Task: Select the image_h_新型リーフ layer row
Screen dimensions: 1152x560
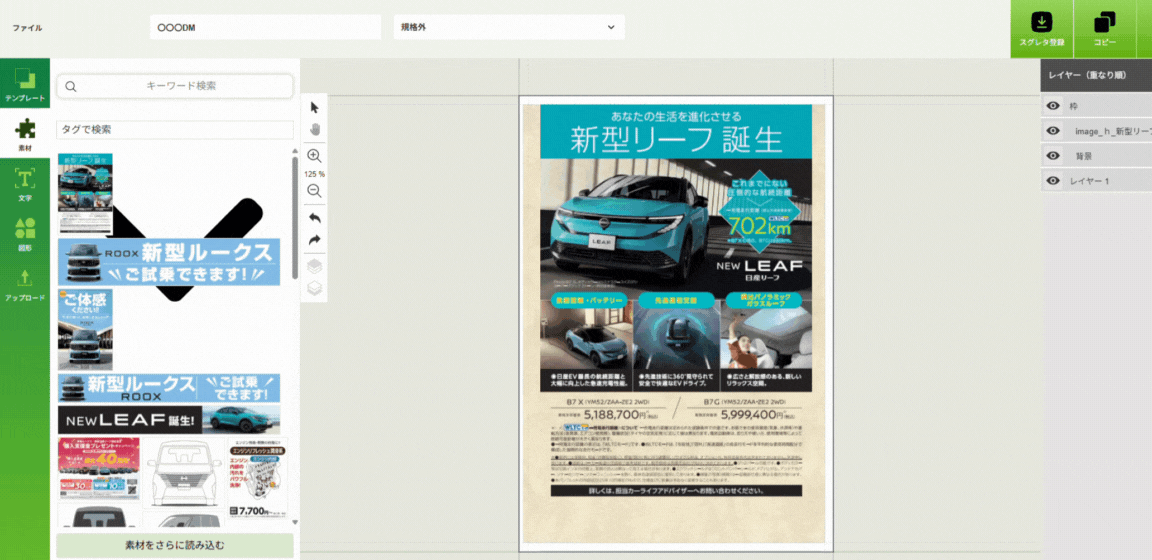Action: point(1110,131)
